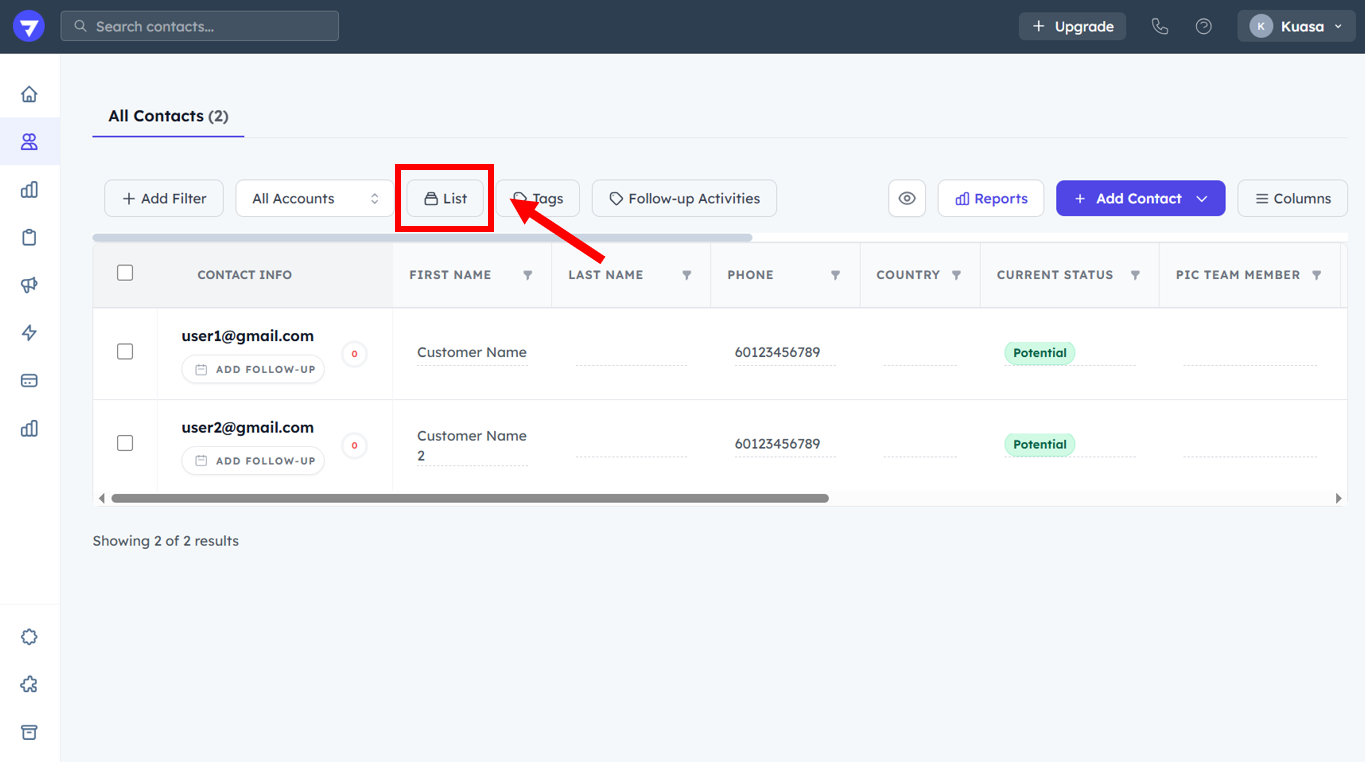Check the select-all contacts checkbox
1365x762 pixels.
point(125,273)
